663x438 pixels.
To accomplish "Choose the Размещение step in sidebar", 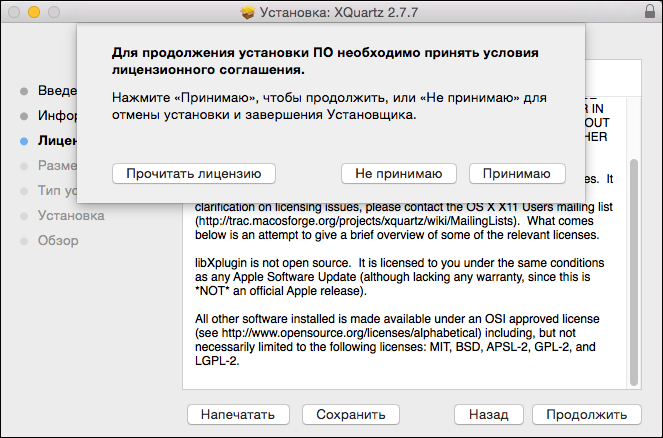I will [57, 165].
